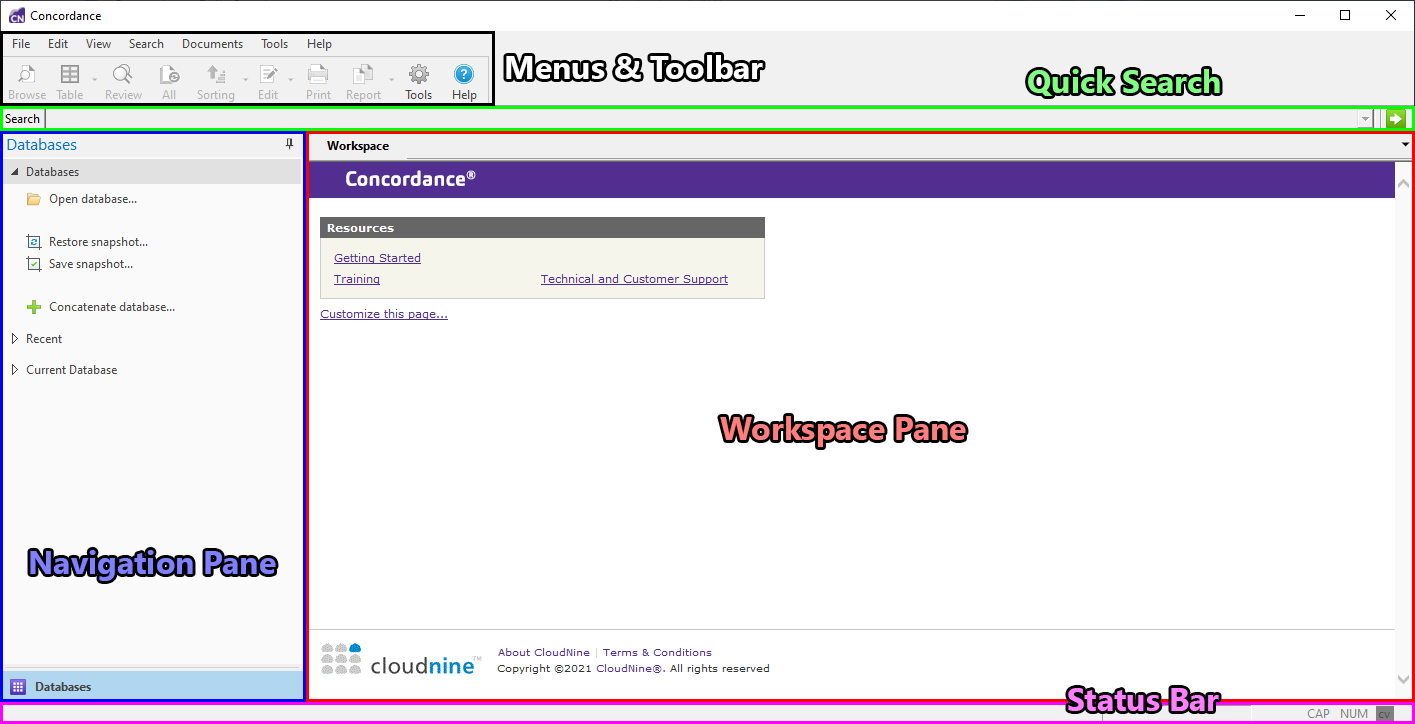Screen dimensions: 1415x724
Task: Click the NUM status bar indicator
Action: (1354, 714)
